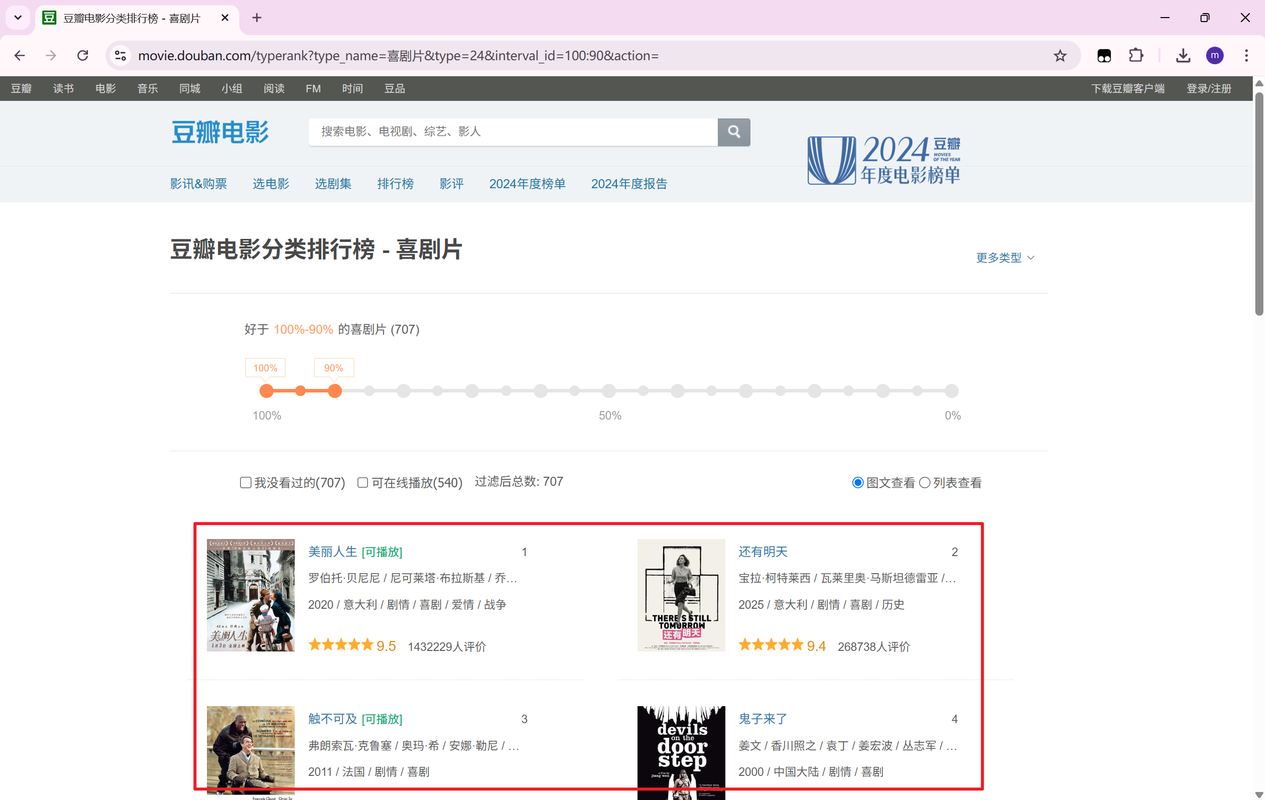Click the slider dot above 0%
Viewport: 1265px width, 800px height.
(952, 391)
